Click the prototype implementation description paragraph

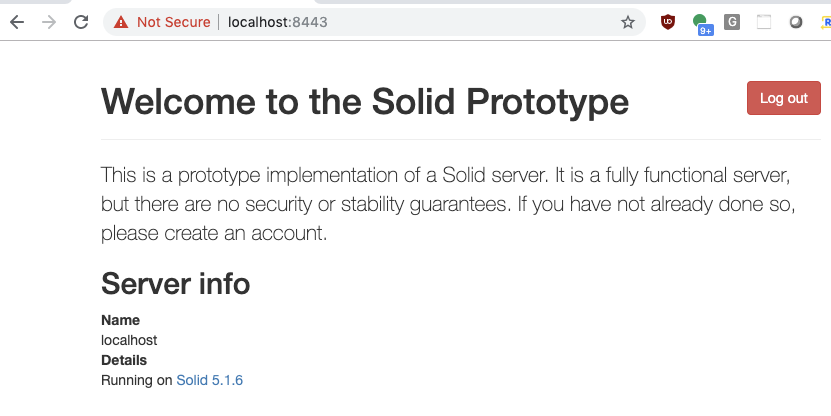(448, 204)
